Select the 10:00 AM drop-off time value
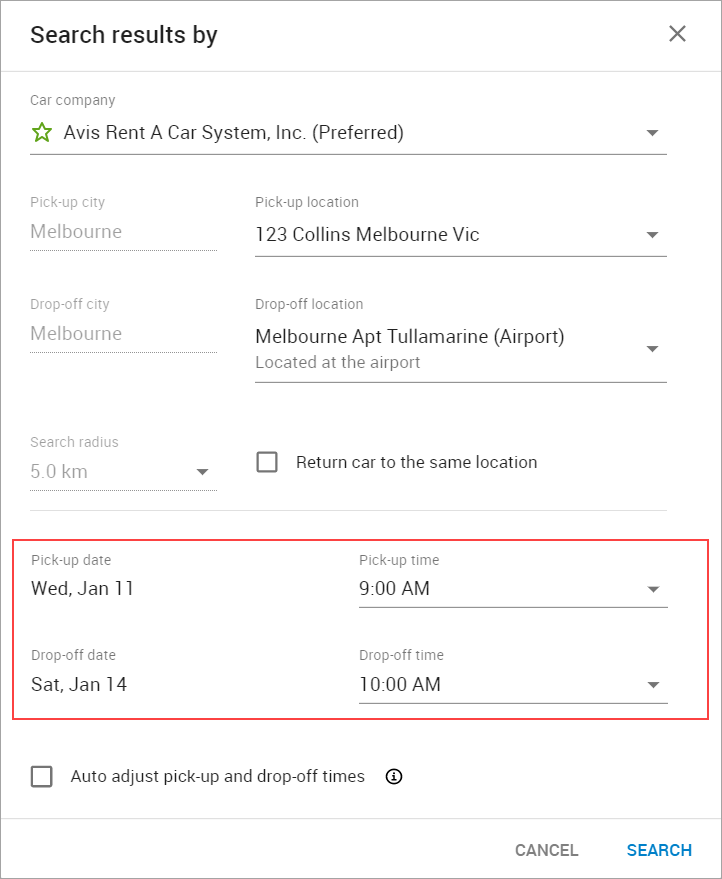 (400, 685)
